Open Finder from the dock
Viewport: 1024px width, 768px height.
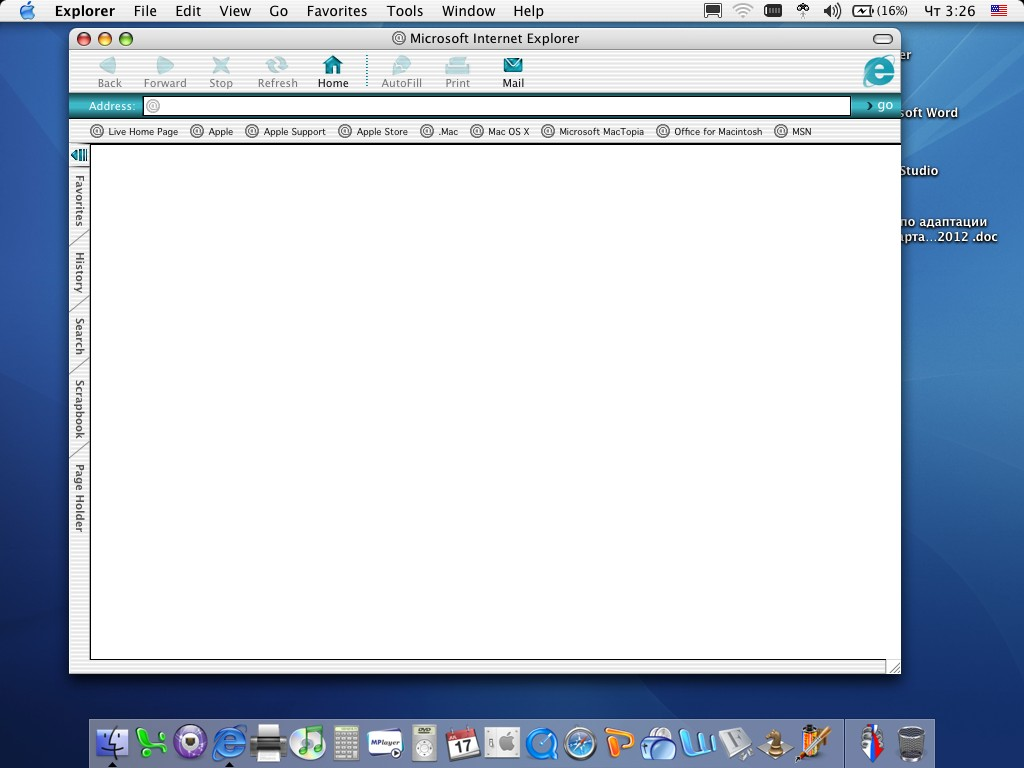coord(112,743)
